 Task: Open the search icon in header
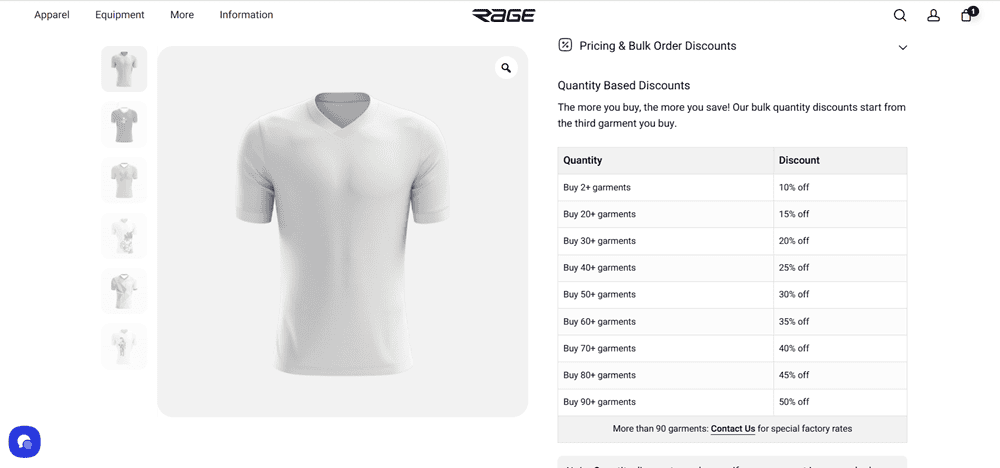click(900, 15)
